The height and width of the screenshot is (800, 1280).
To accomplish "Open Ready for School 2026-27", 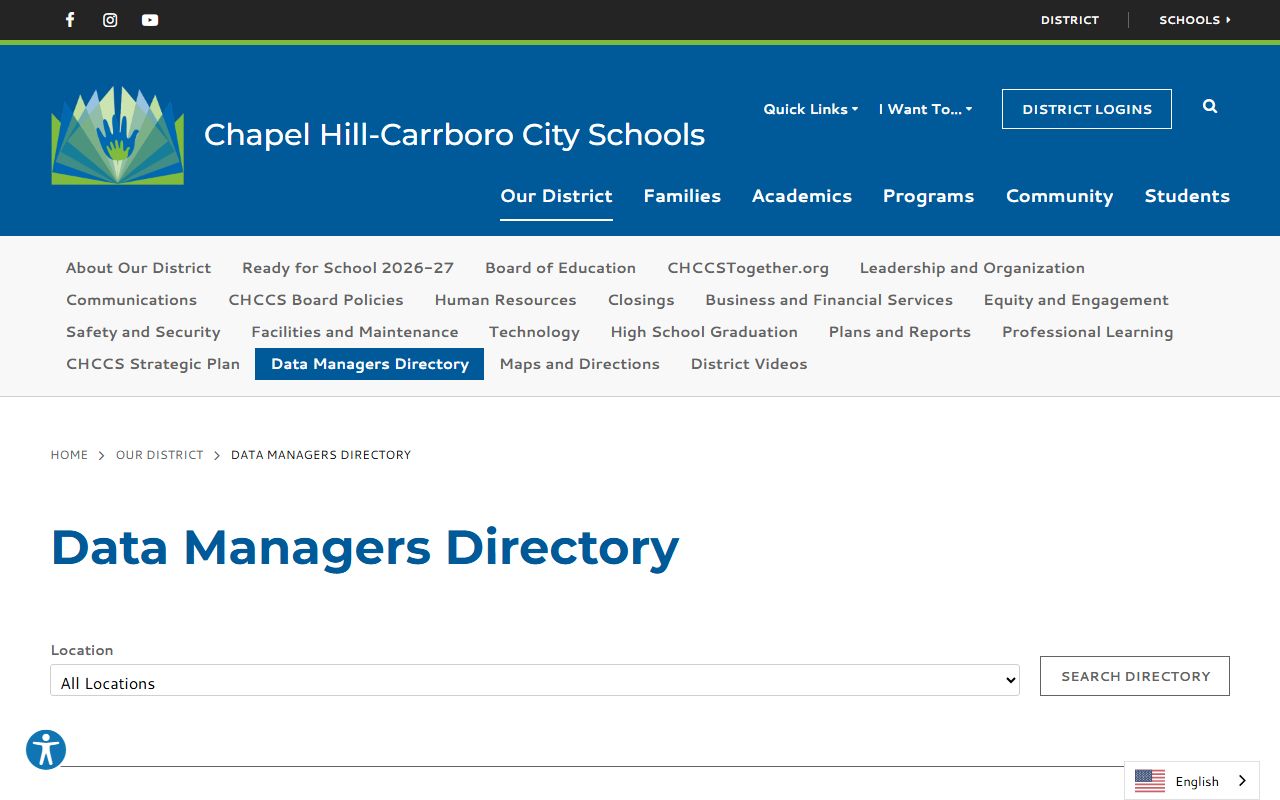I will tap(348, 268).
